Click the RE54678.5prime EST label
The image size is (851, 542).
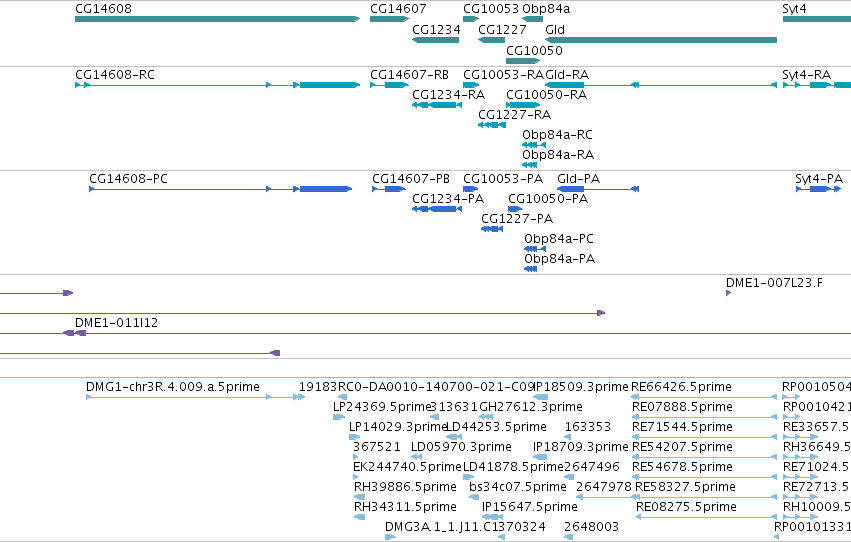point(682,467)
